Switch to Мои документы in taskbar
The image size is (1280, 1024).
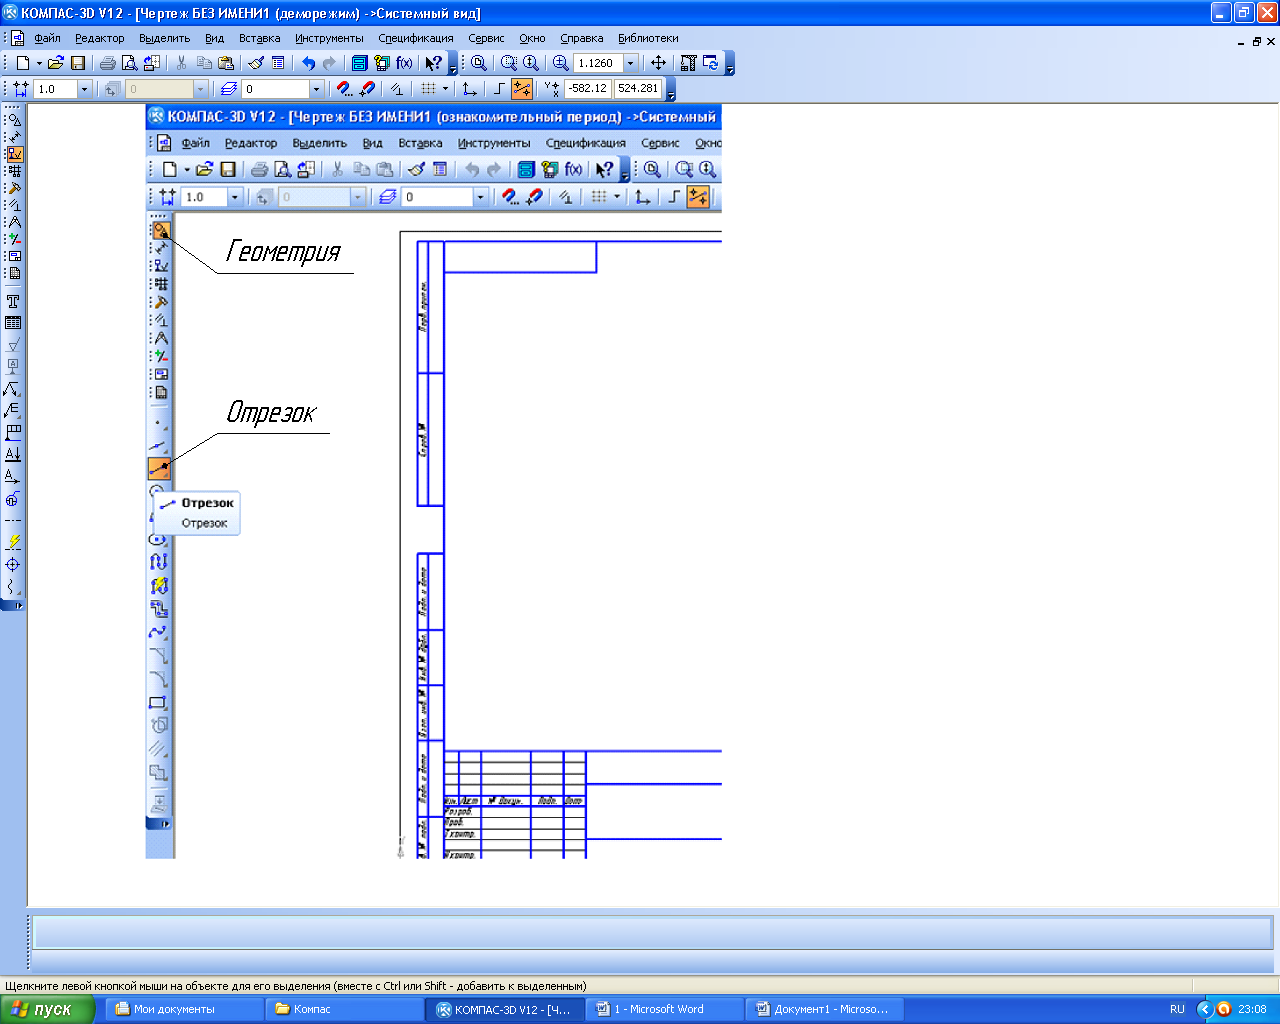pos(184,1009)
